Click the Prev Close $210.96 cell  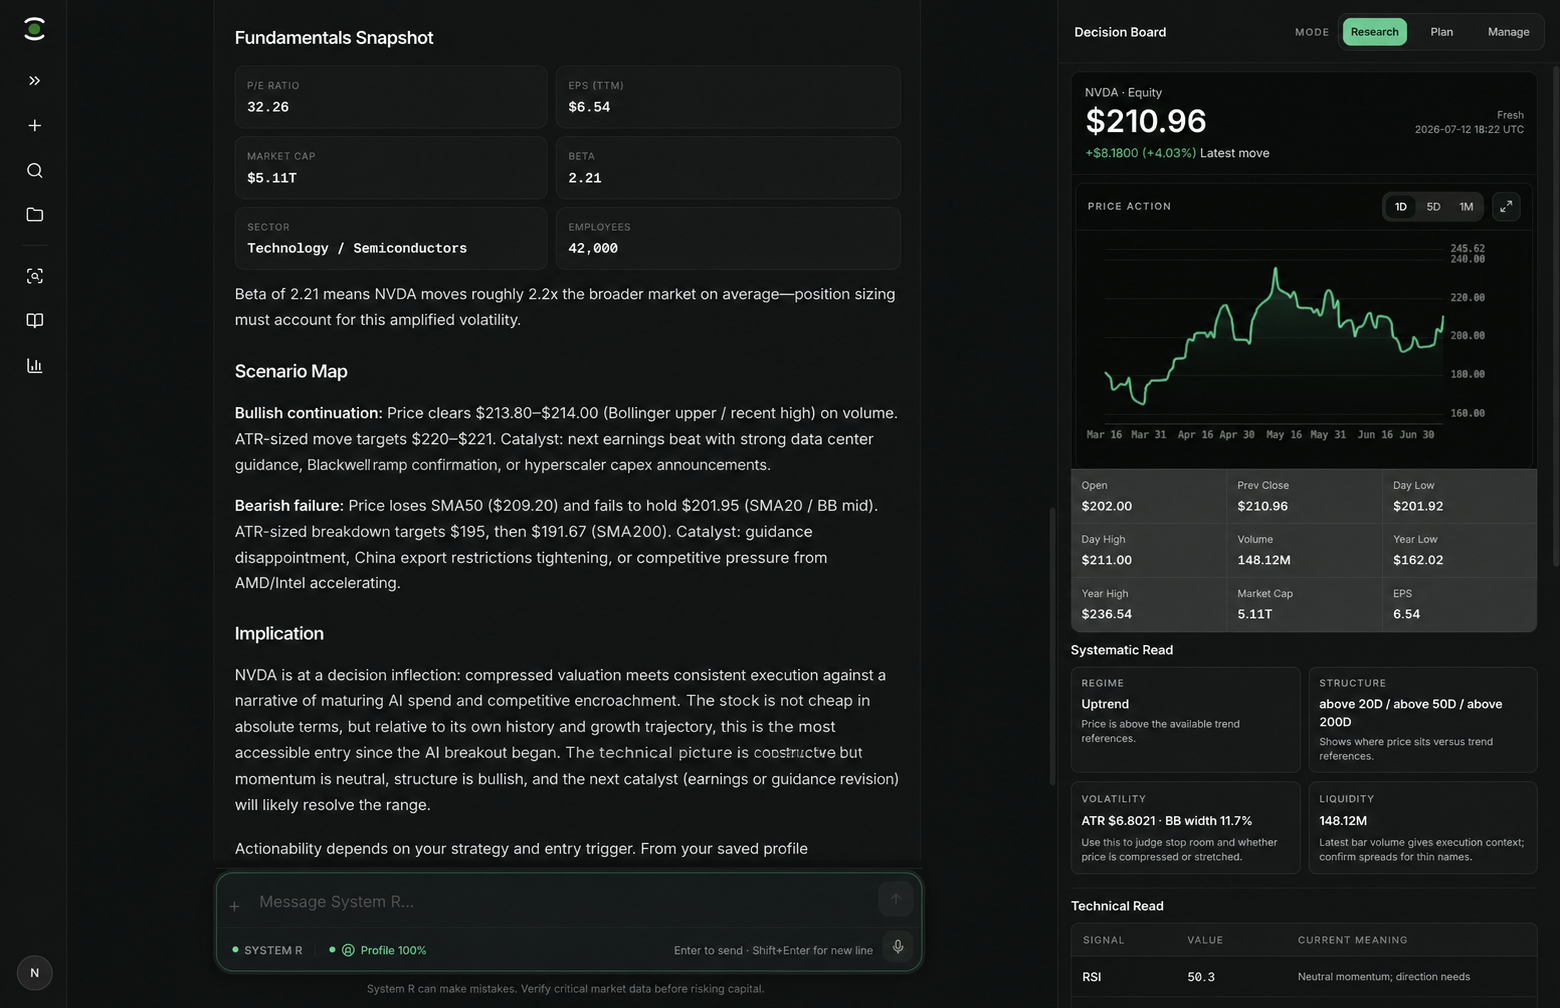1304,497
